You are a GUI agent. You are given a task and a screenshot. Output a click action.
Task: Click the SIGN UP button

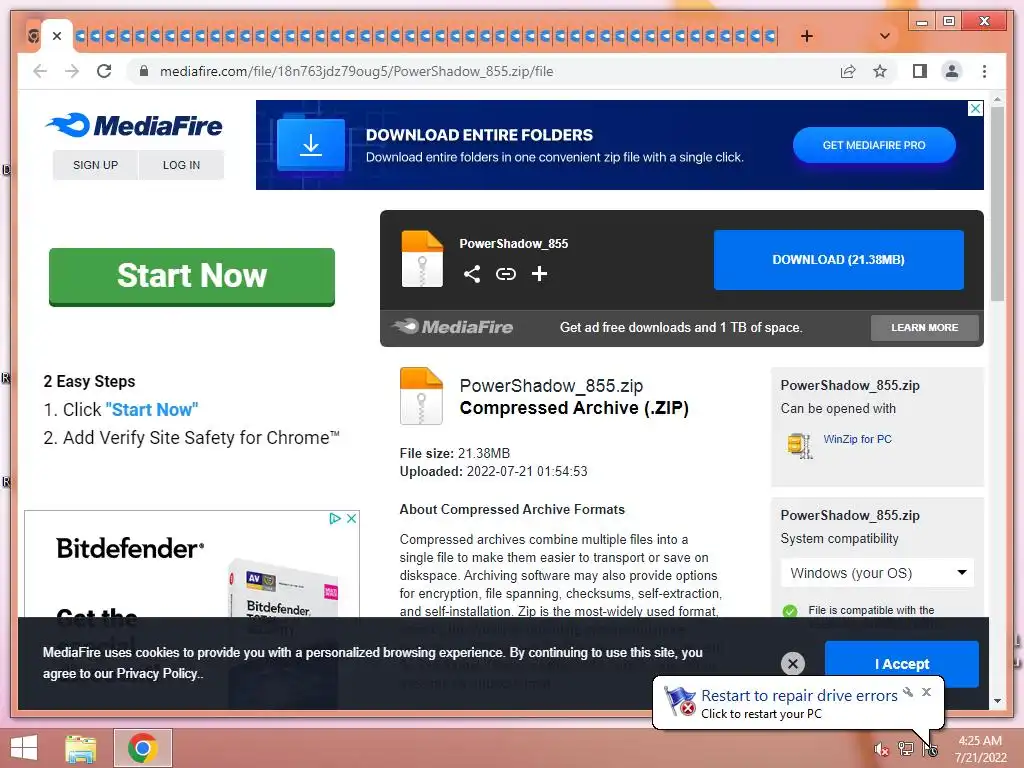[95, 165]
